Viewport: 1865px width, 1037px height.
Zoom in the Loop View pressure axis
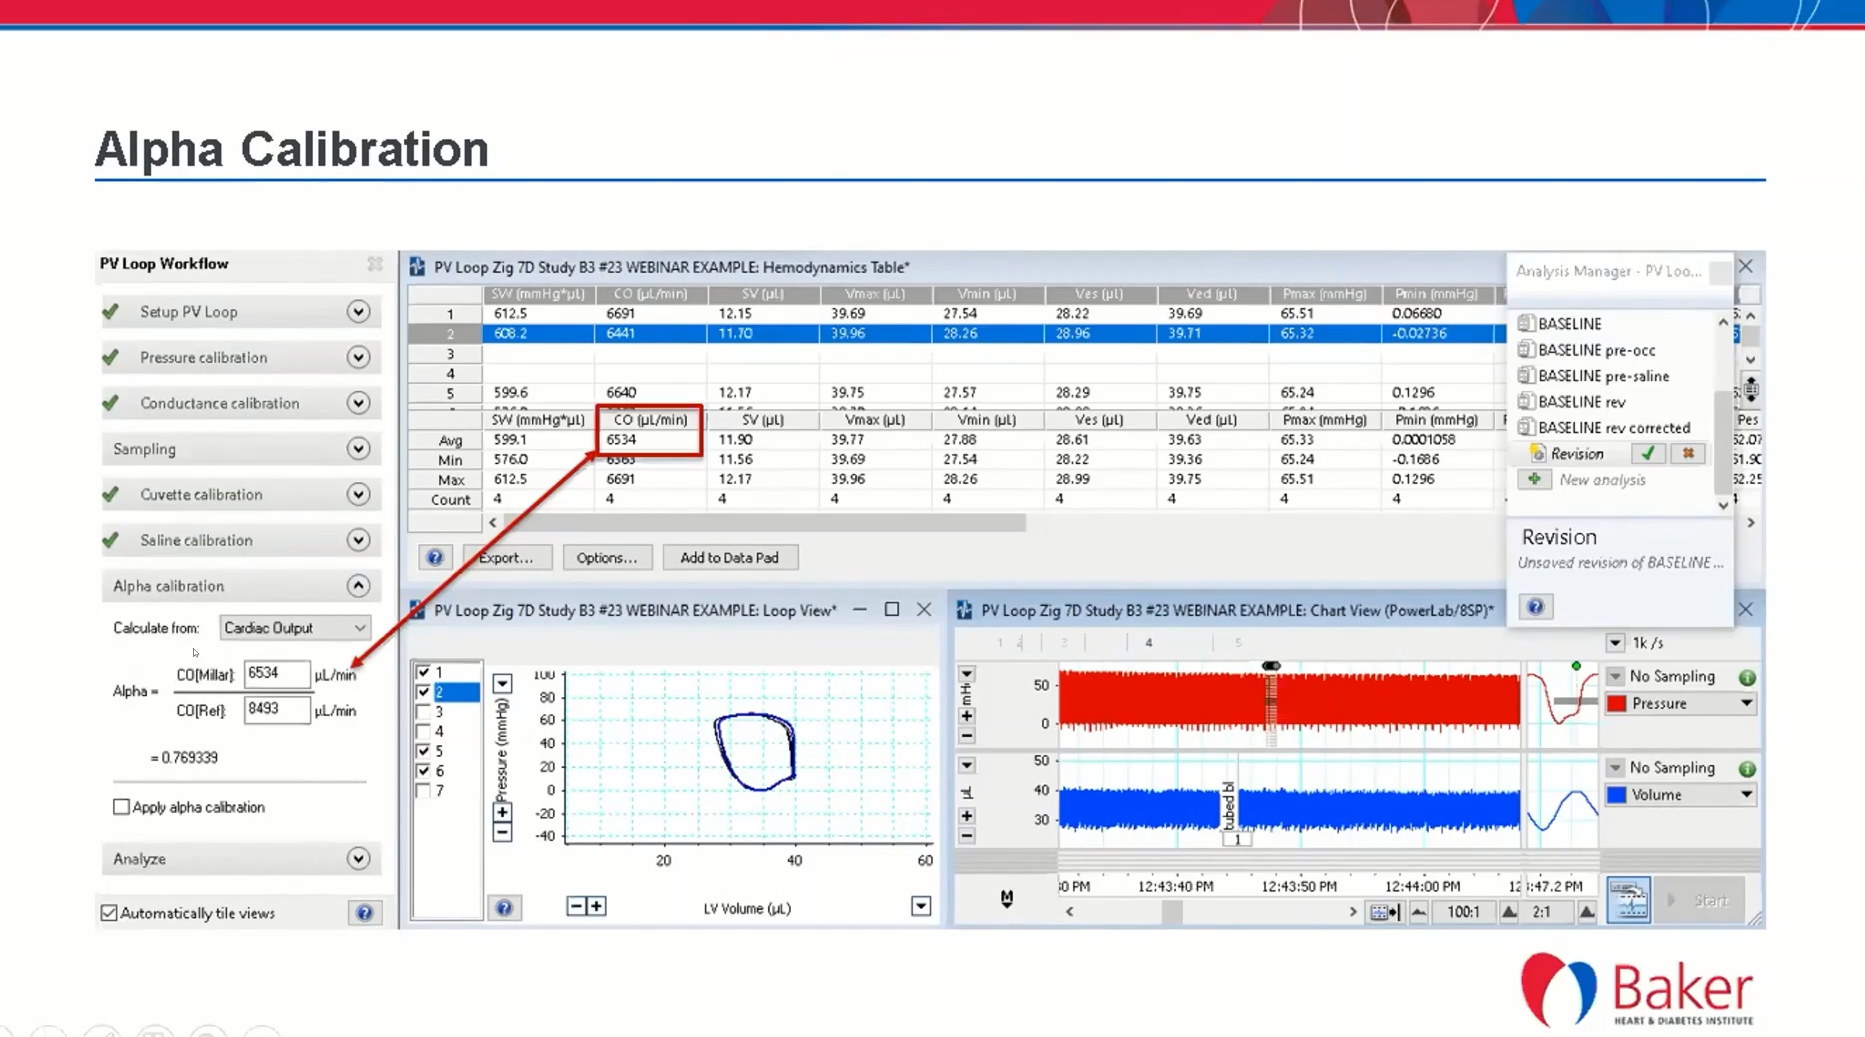pos(502,812)
